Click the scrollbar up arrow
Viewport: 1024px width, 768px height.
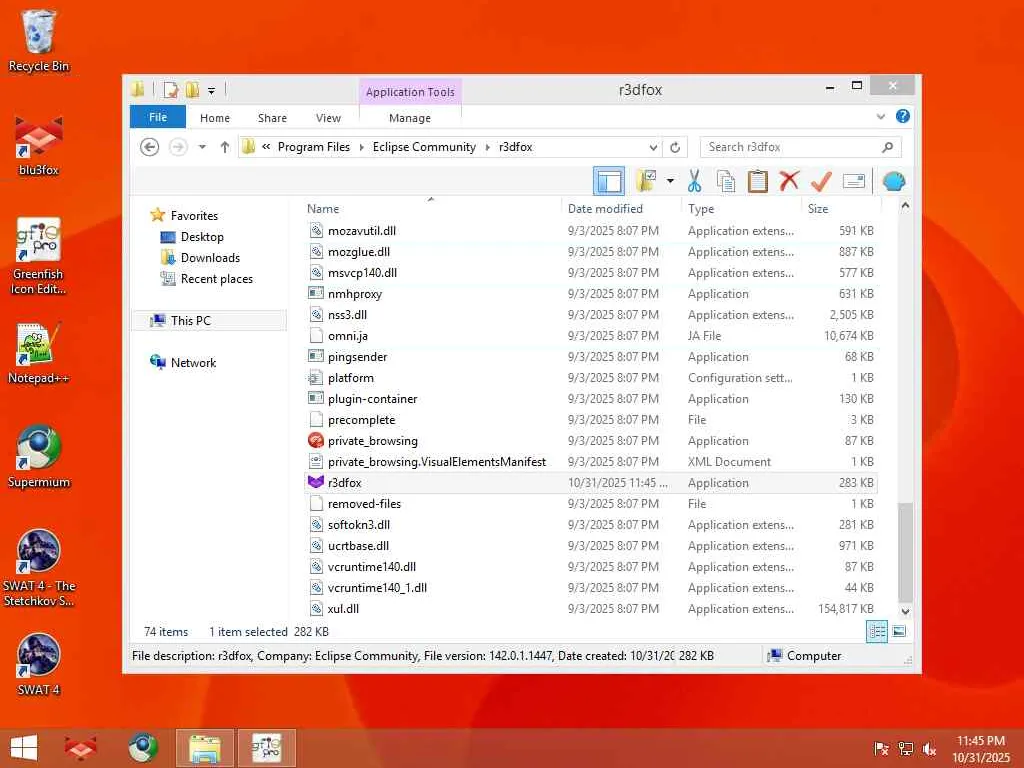(x=905, y=206)
